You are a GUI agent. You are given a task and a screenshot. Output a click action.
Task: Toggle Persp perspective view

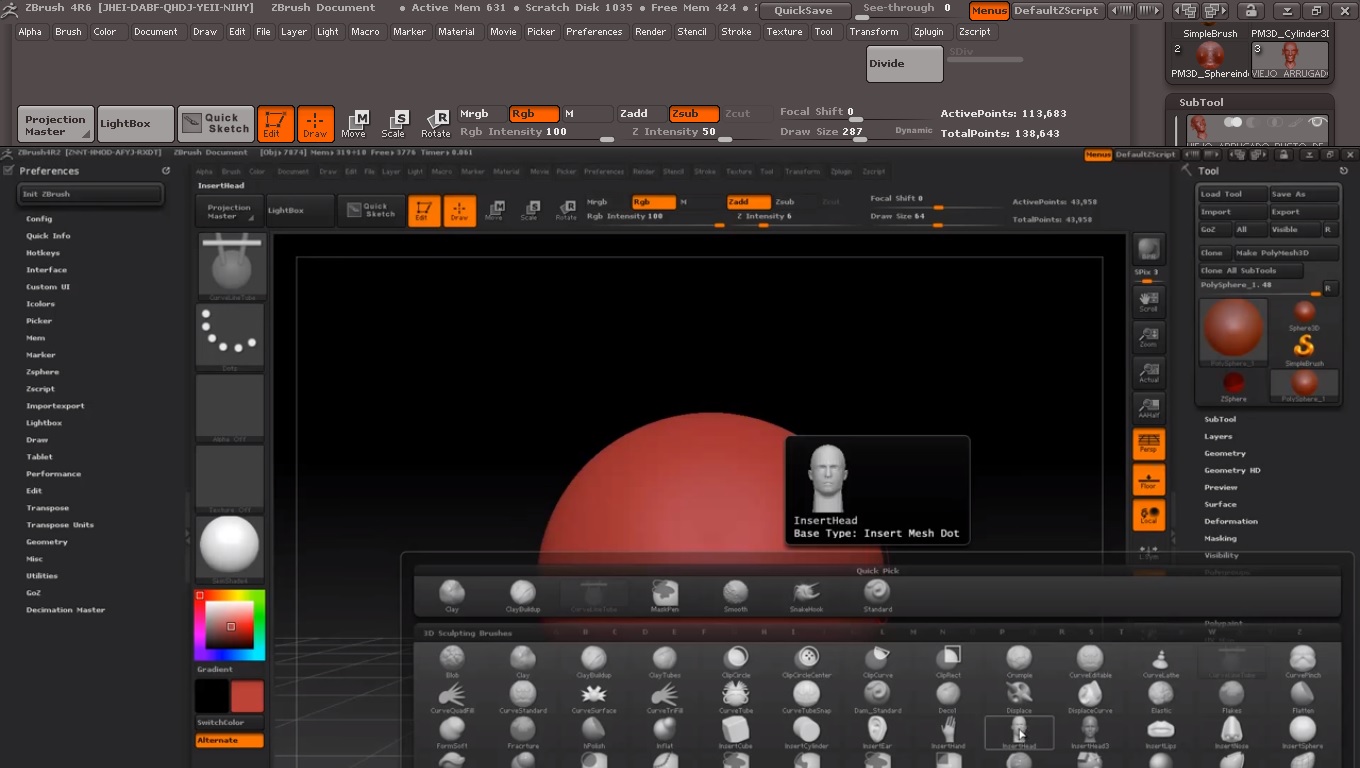(1148, 444)
